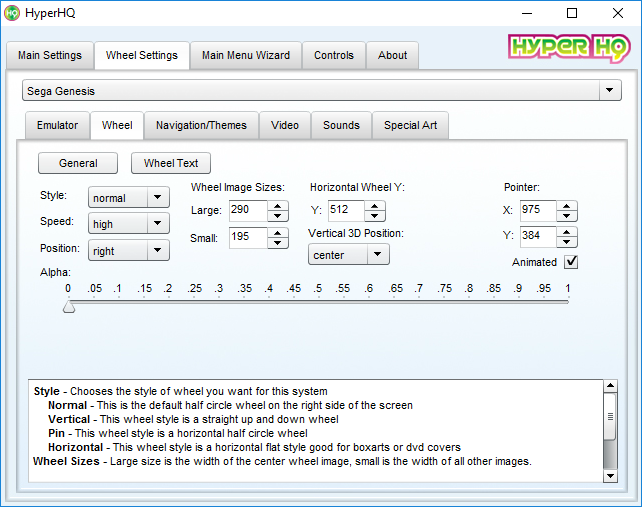Click the Pointer X input field

click(538, 211)
